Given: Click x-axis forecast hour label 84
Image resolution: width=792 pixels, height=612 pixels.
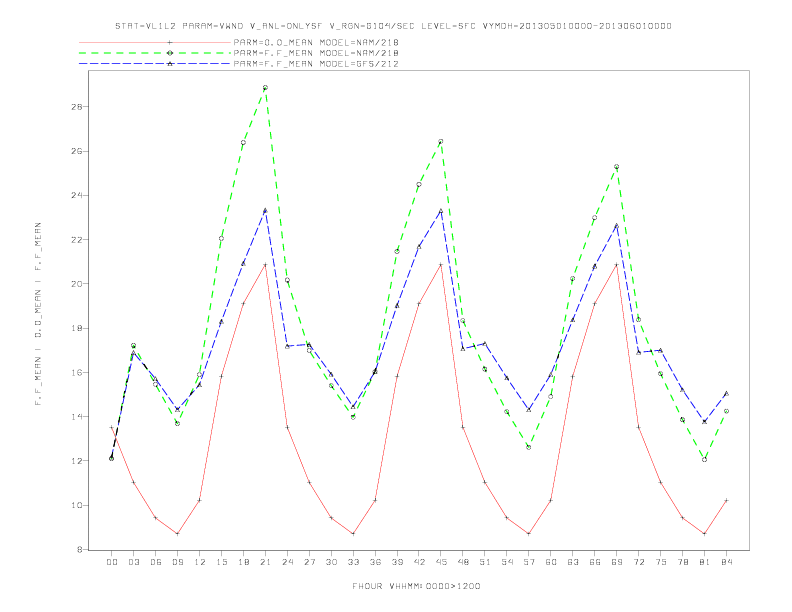Looking at the screenshot, I should (727, 562).
